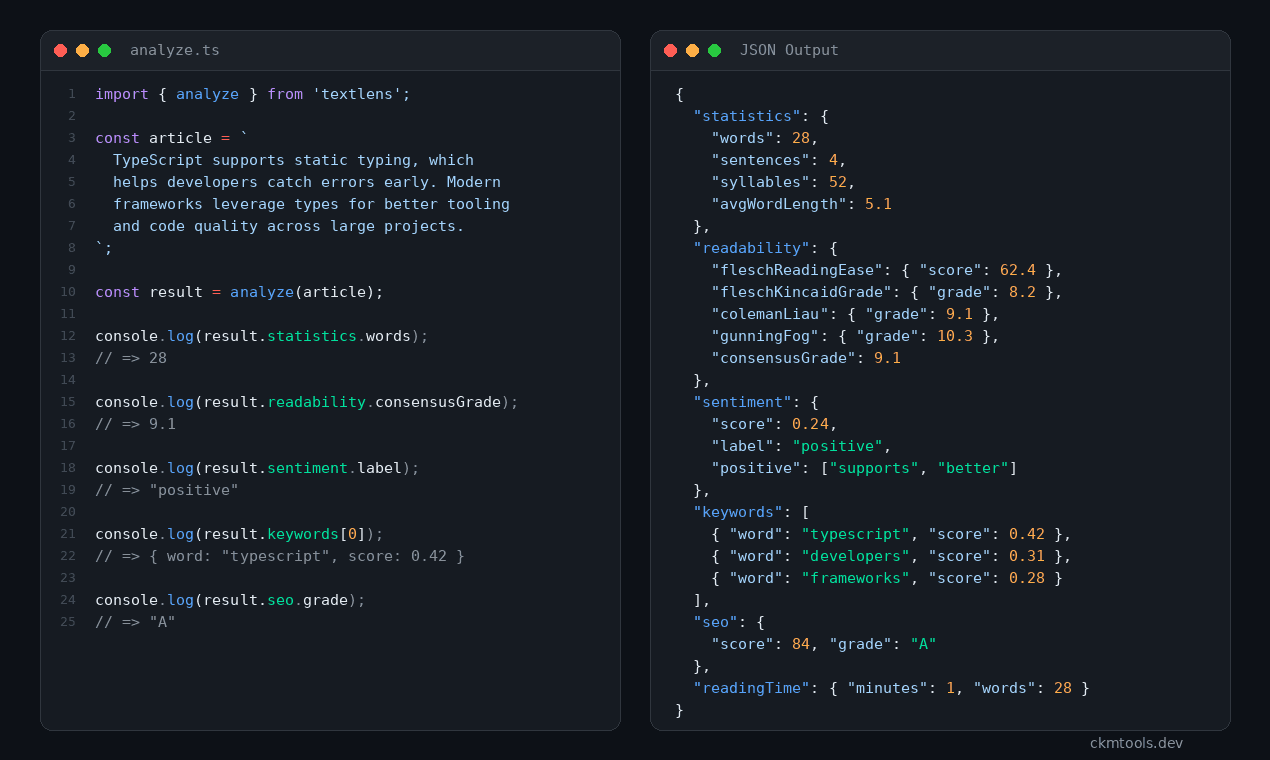Screen dimensions: 1270x760
Task: Click line number 21 in the gutter
Action: tap(68, 534)
